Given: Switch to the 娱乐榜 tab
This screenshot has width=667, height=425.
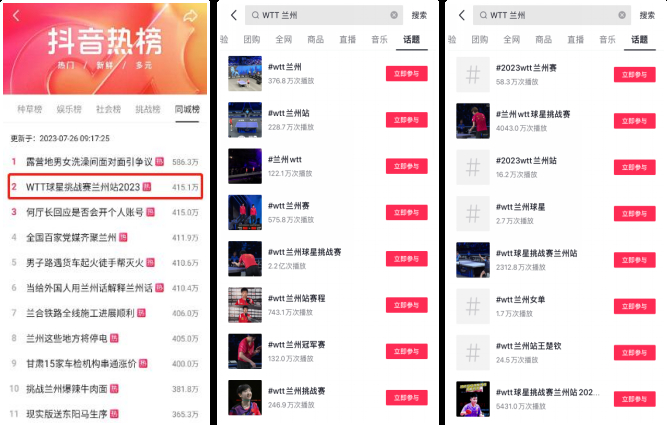Looking at the screenshot, I should [x=69, y=109].
